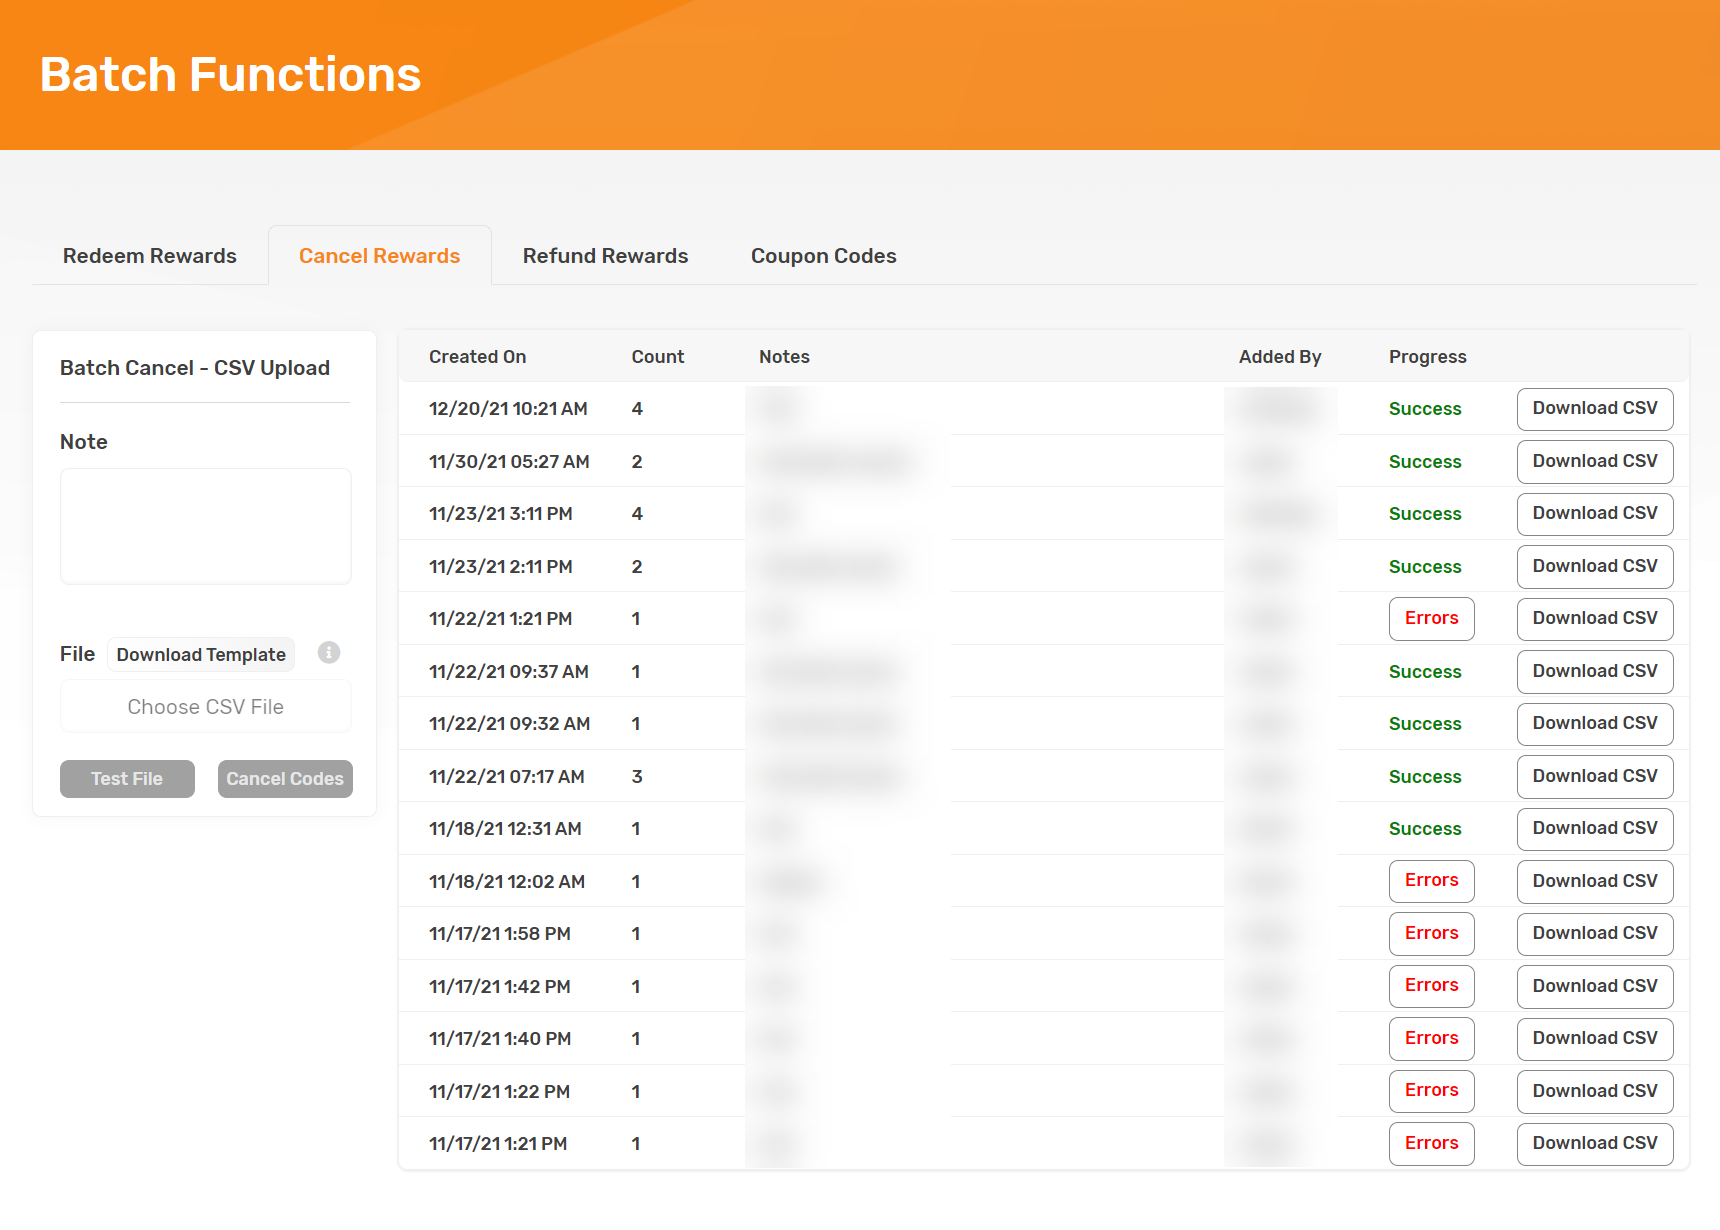Switch to the Redeem Rewards tab
Viewport: 1720px width, 1230px height.
(x=149, y=256)
